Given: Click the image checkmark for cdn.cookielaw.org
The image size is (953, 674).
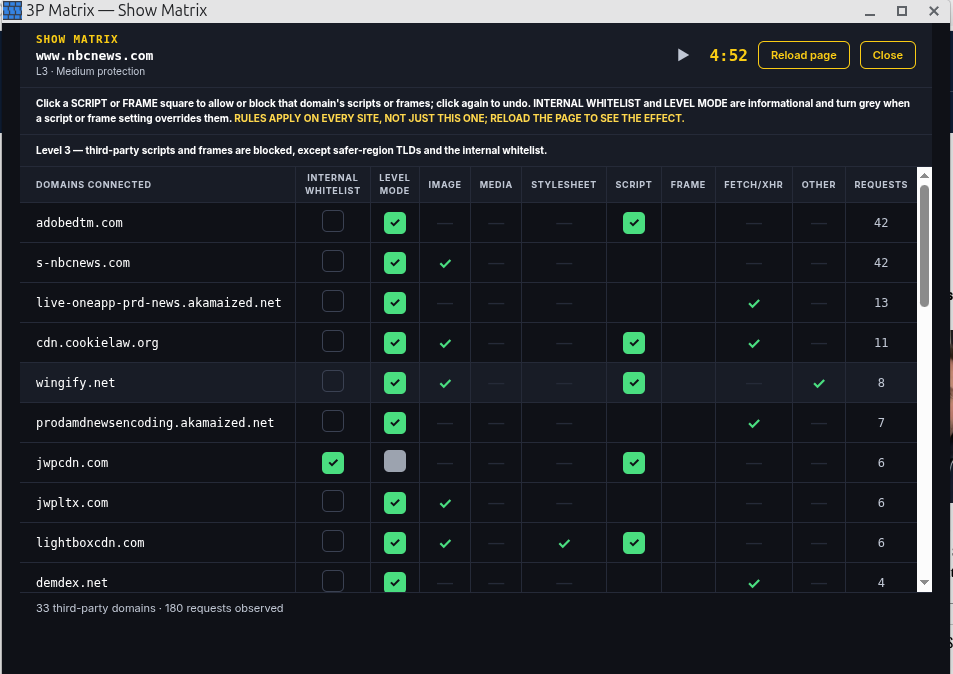Looking at the screenshot, I should pyautogui.click(x=446, y=343).
